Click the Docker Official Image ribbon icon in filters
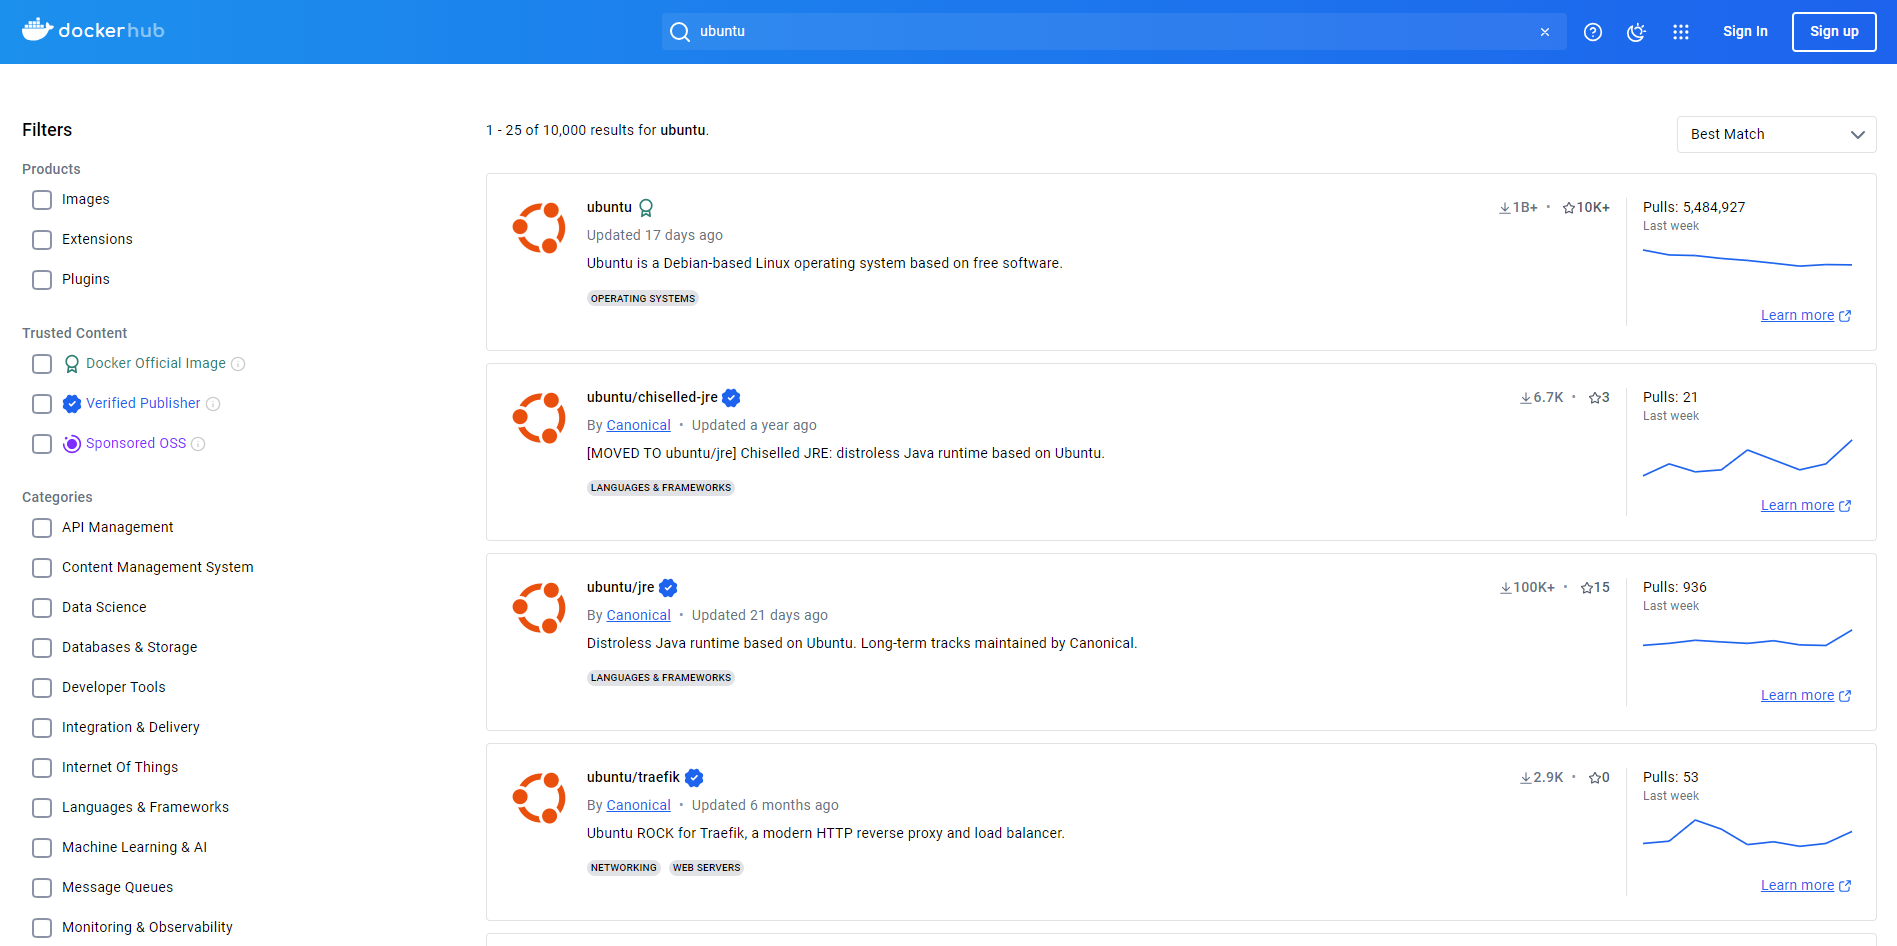The width and height of the screenshot is (1897, 946). pos(72,364)
